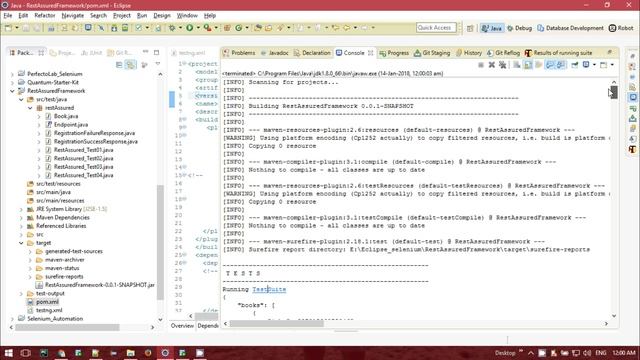Clear the console output
This screenshot has width=640, height=360.
pyautogui.click(x=517, y=65)
